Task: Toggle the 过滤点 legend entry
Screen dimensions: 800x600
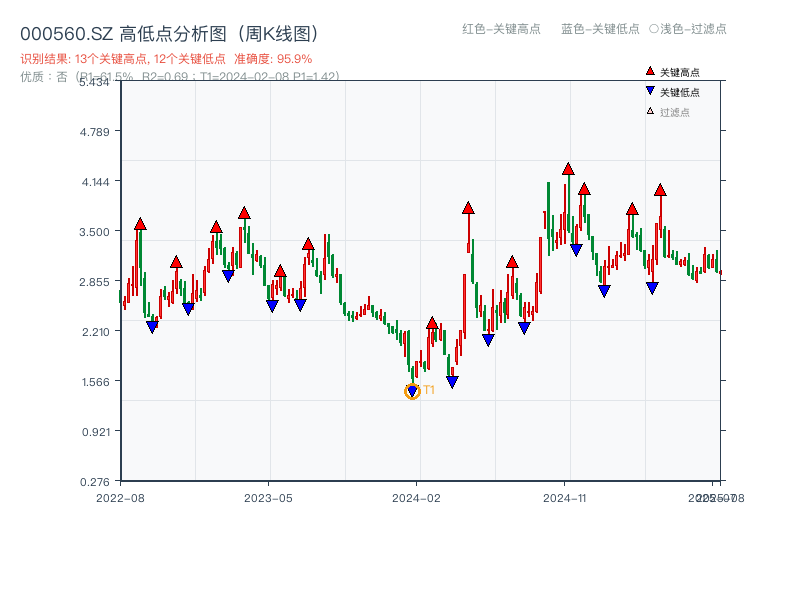Action: (668, 112)
